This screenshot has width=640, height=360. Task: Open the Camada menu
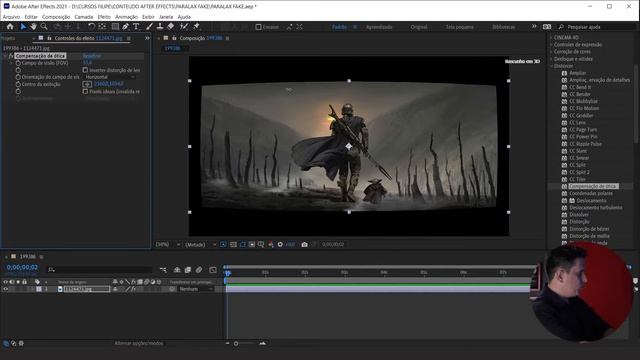[x=84, y=17]
